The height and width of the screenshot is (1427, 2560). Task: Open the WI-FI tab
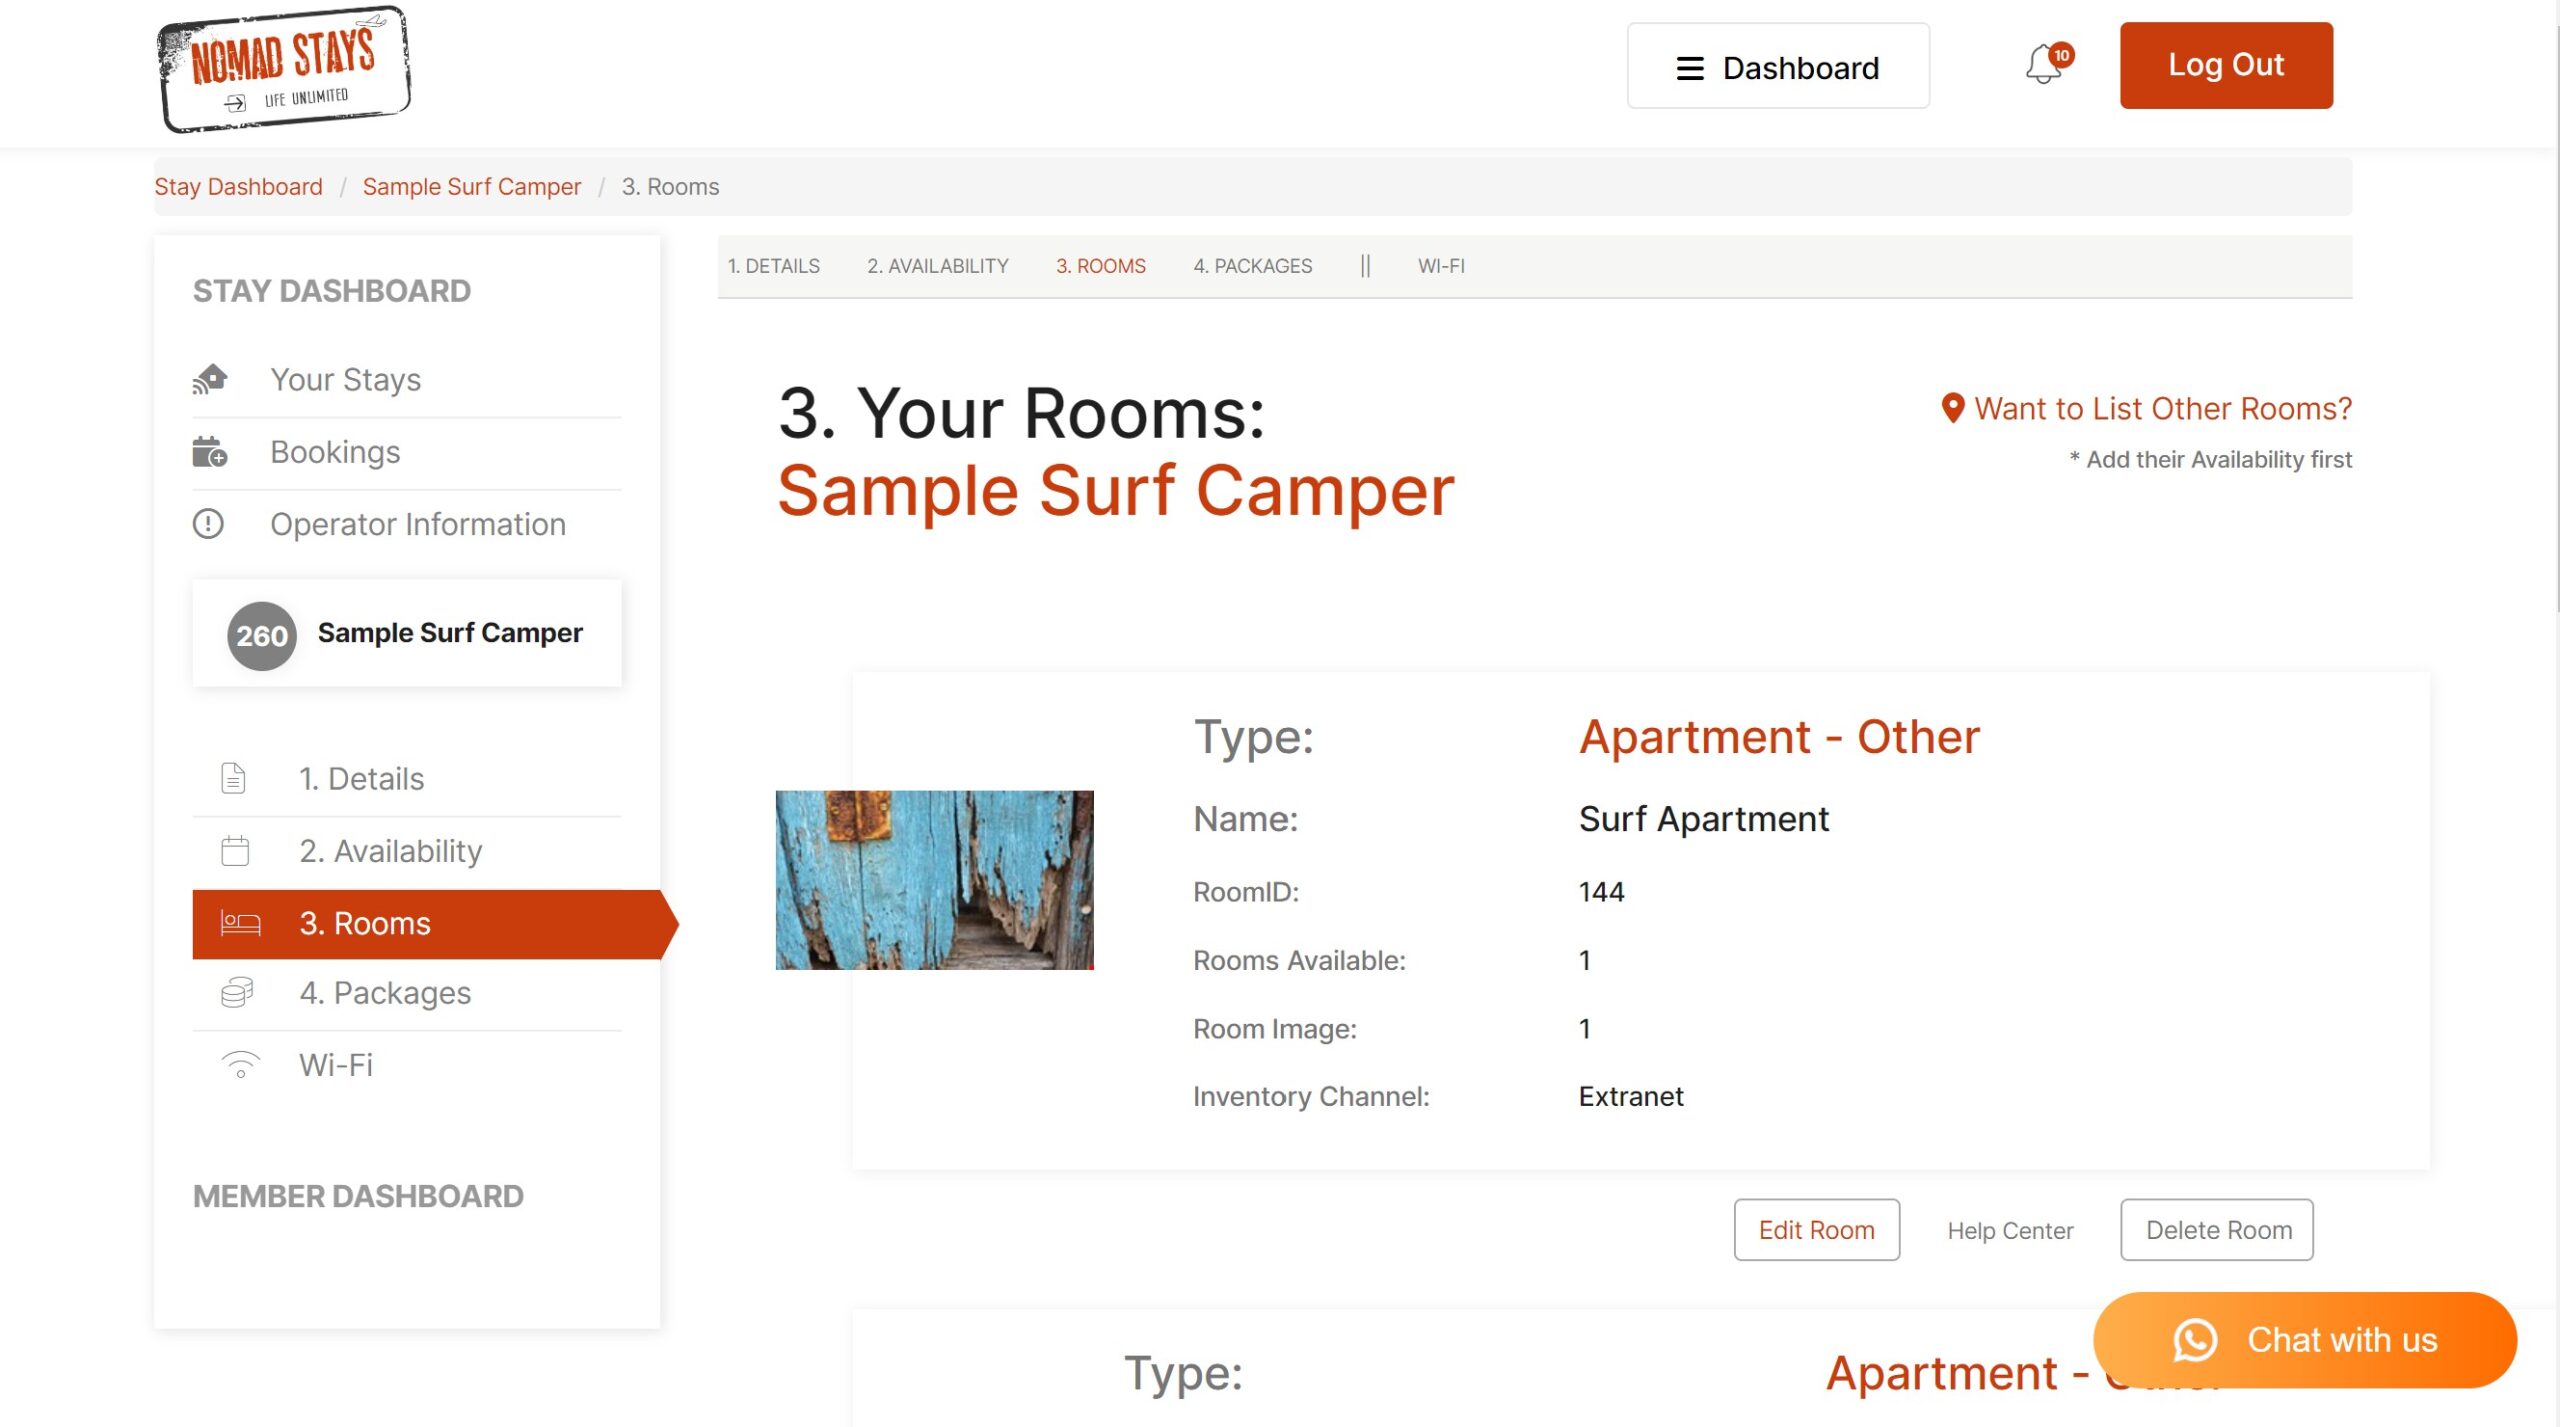(1440, 266)
